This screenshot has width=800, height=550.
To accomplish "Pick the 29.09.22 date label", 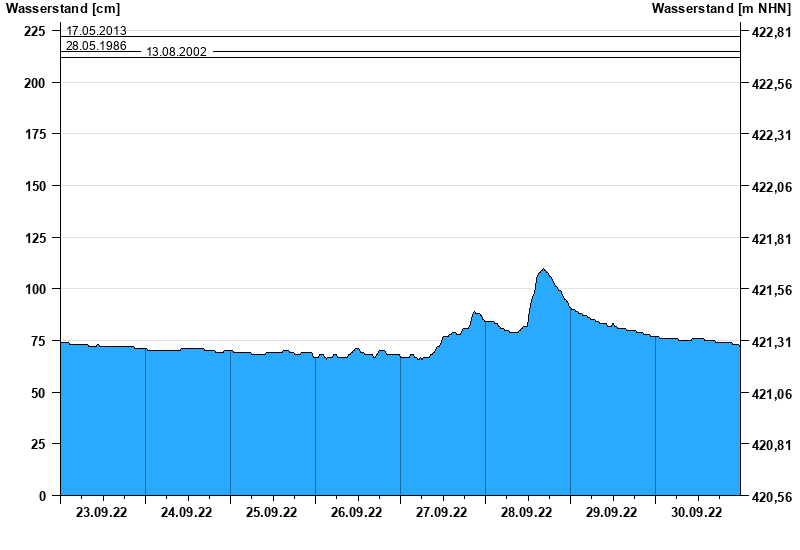I will (x=613, y=513).
